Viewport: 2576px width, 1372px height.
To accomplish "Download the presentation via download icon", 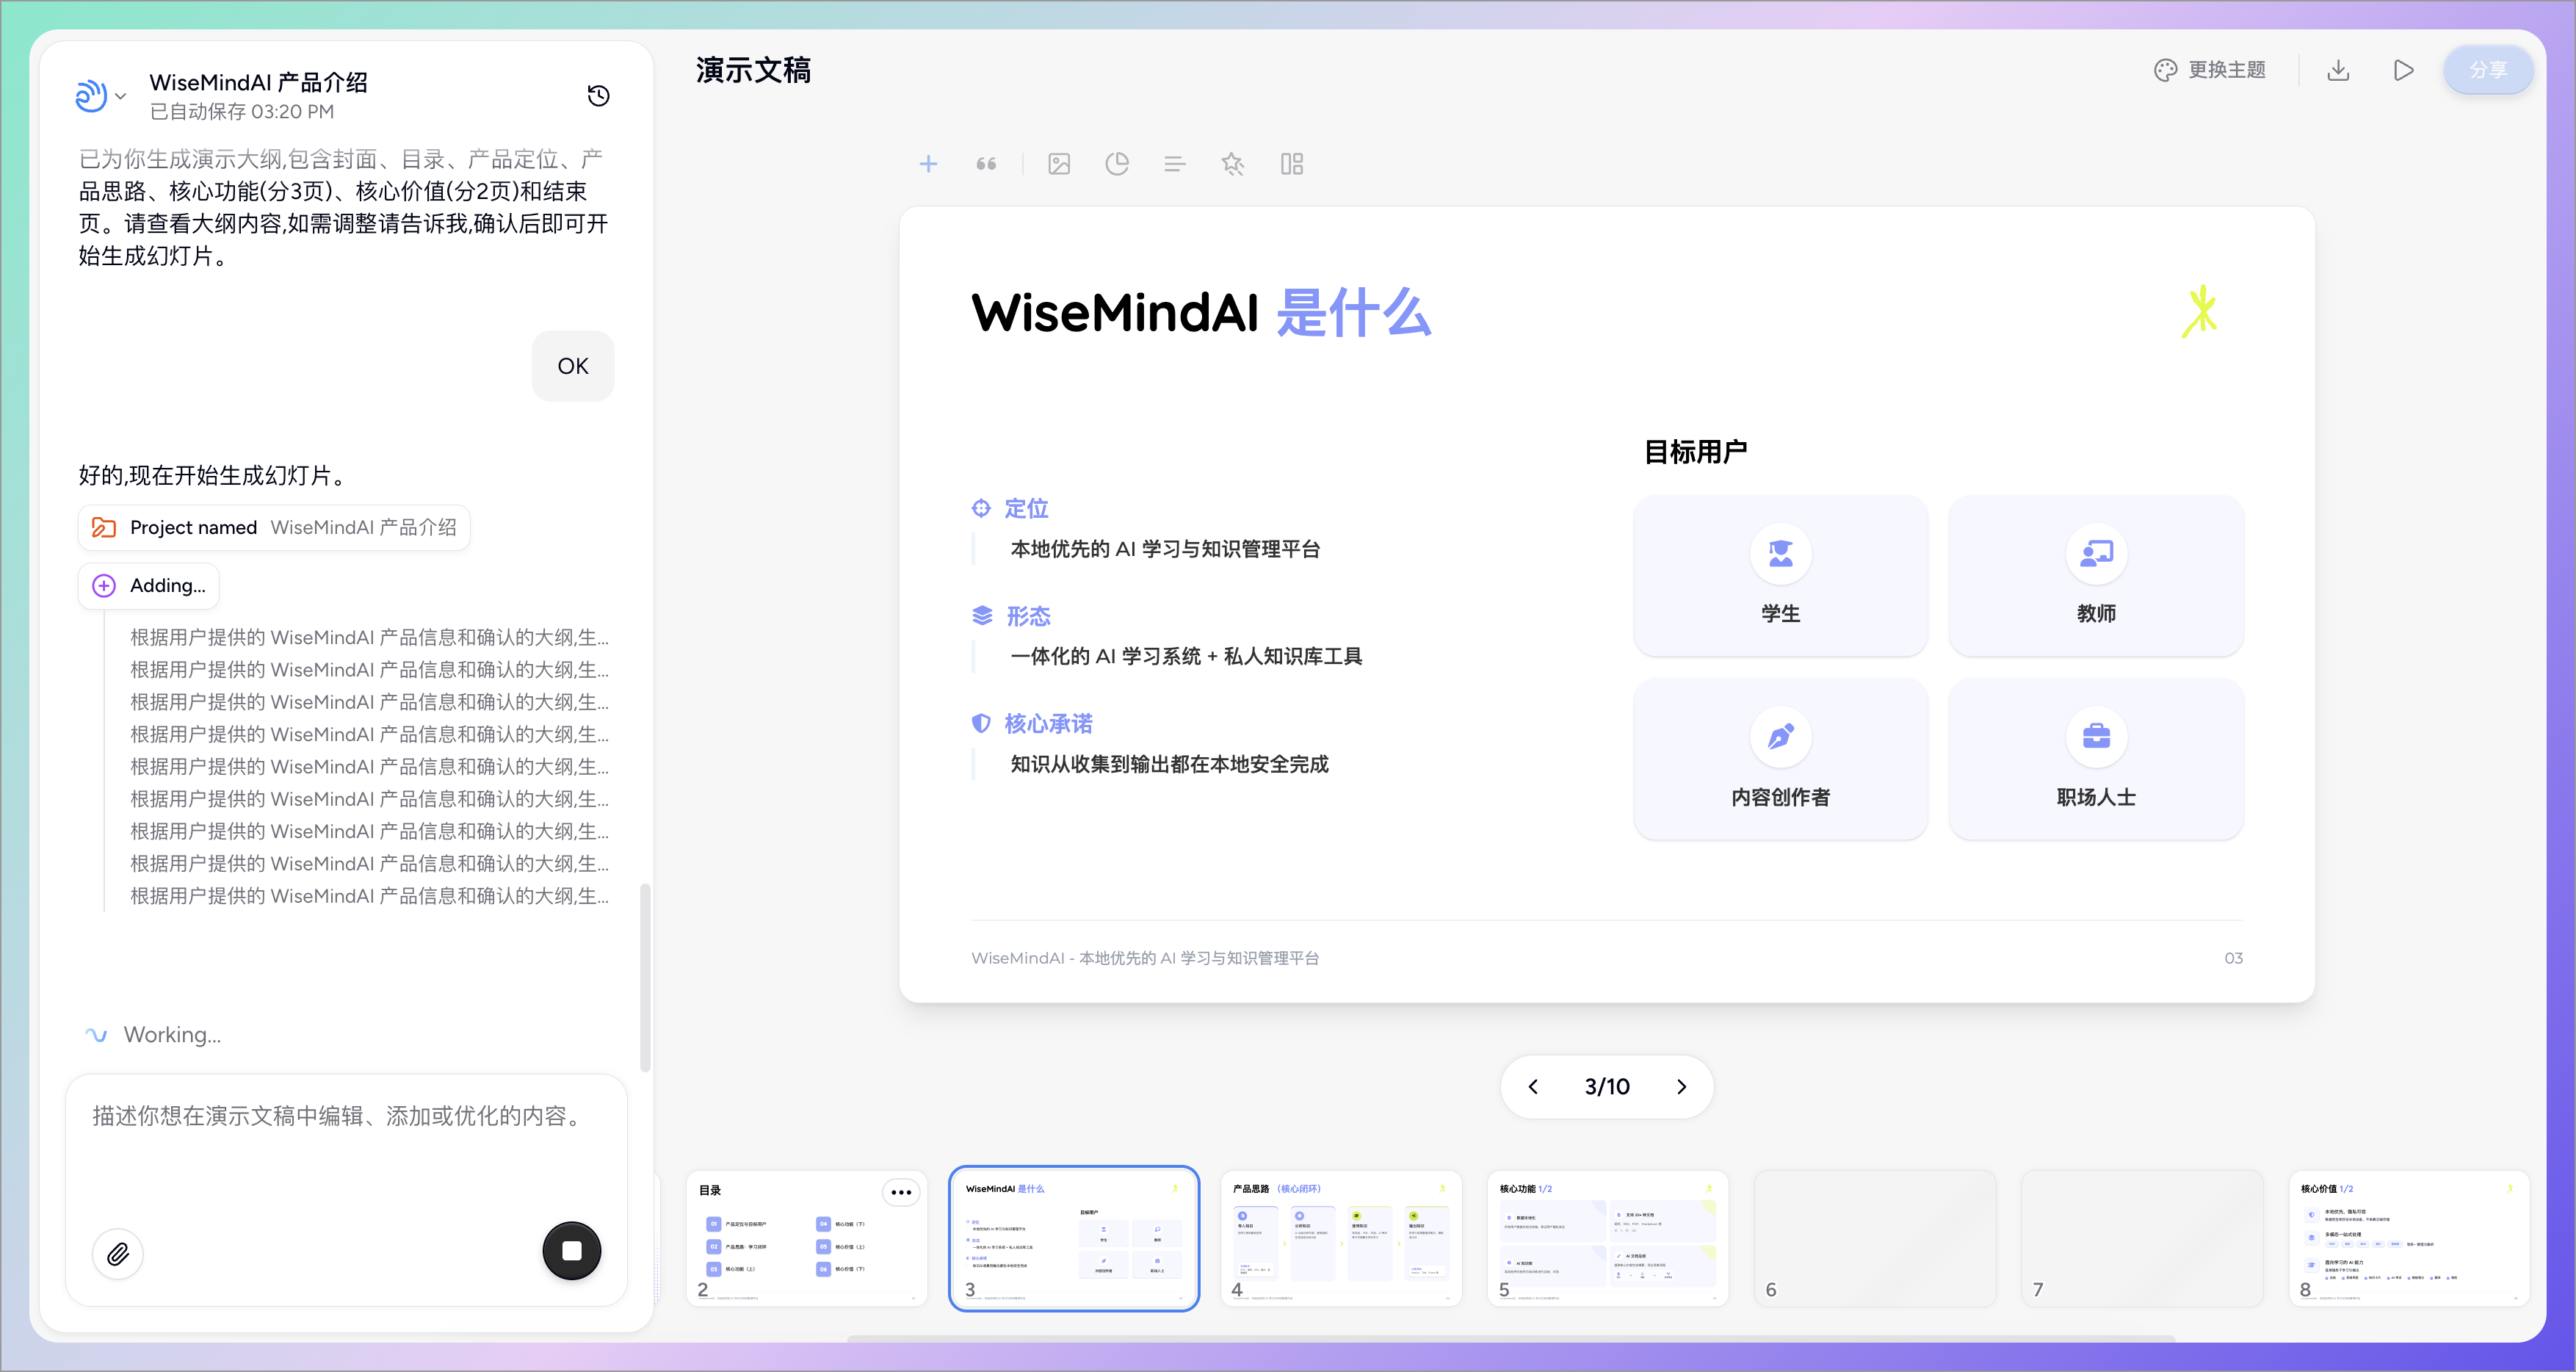I will point(2338,70).
